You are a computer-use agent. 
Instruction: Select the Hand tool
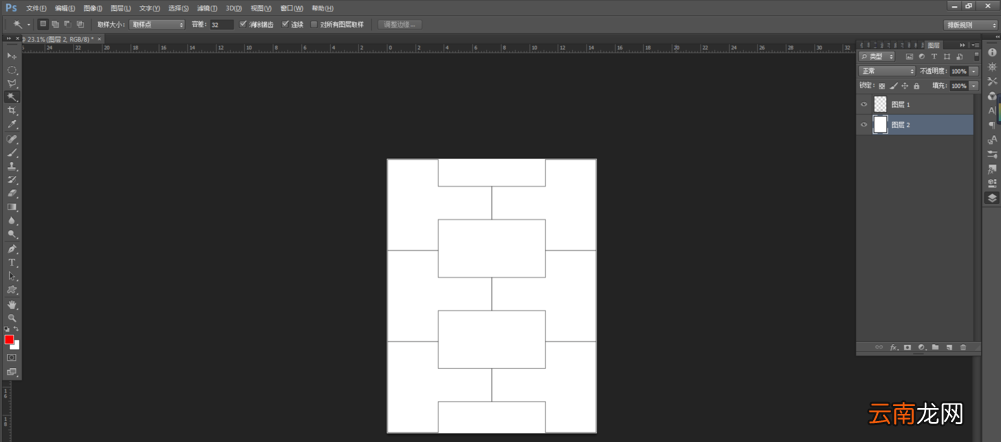pyautogui.click(x=11, y=304)
